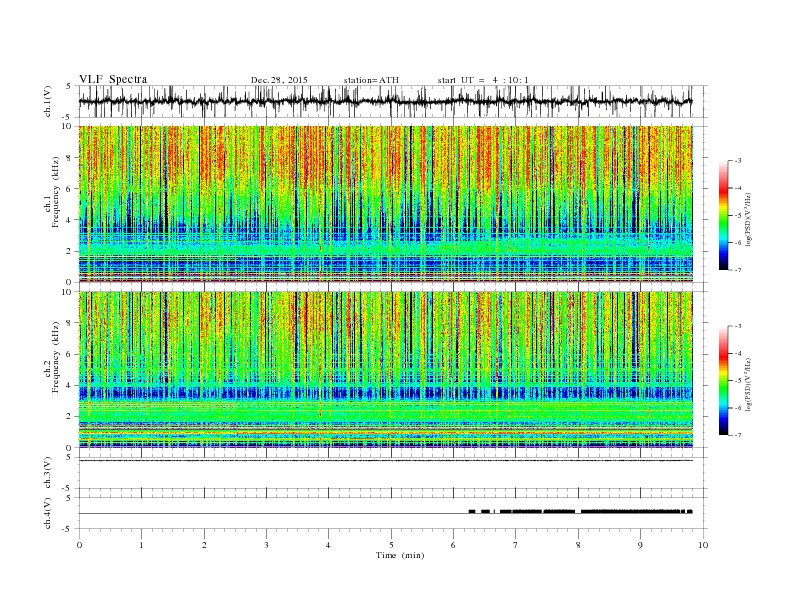
Task: Click the 'start UT = 4:10:1' label
Action: tap(483, 80)
